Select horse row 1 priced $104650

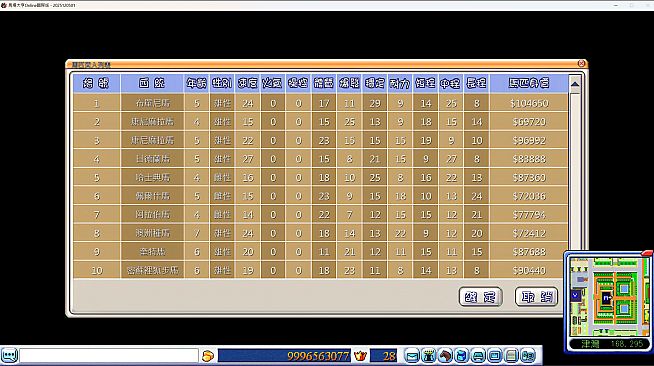pyautogui.click(x=320, y=103)
